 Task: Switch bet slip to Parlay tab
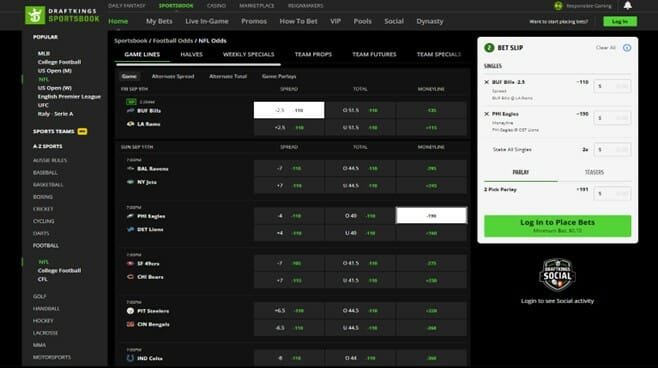(x=521, y=172)
